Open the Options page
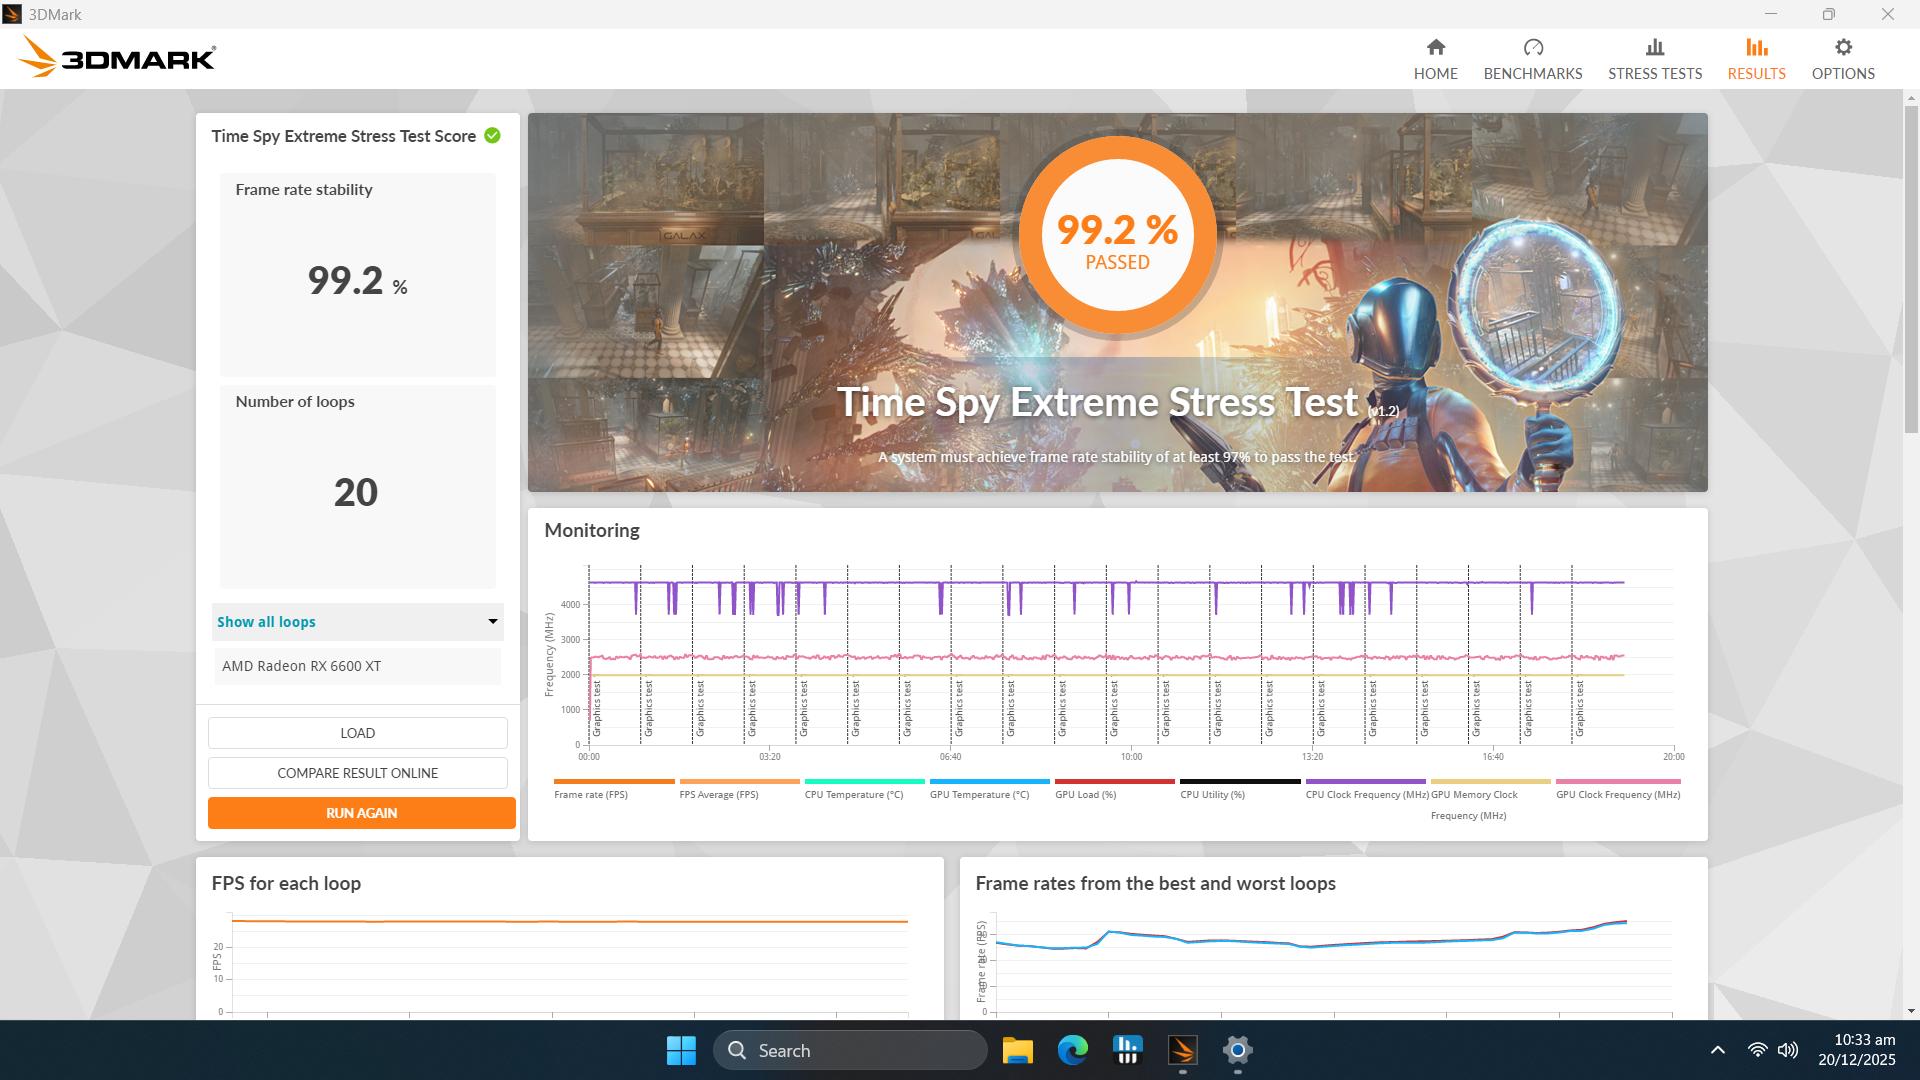 click(x=1843, y=59)
